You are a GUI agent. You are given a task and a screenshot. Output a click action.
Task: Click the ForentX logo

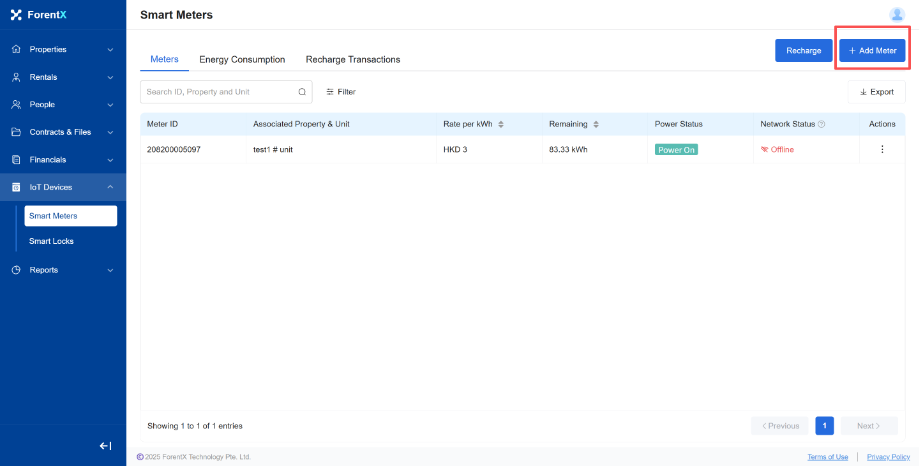coord(39,15)
